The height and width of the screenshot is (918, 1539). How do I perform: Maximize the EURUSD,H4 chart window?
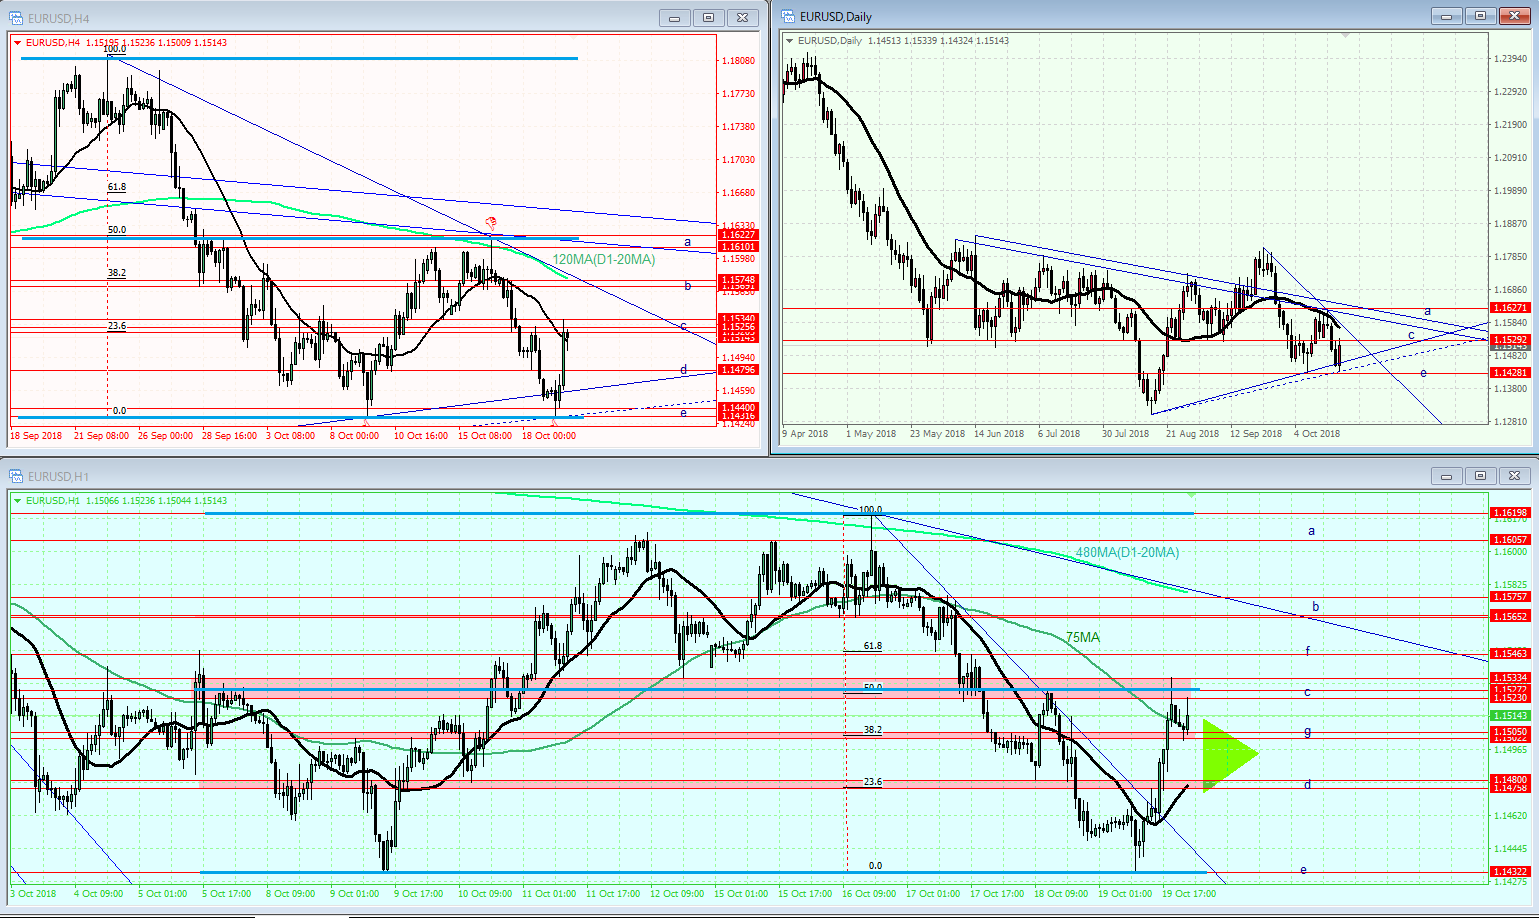tap(708, 18)
